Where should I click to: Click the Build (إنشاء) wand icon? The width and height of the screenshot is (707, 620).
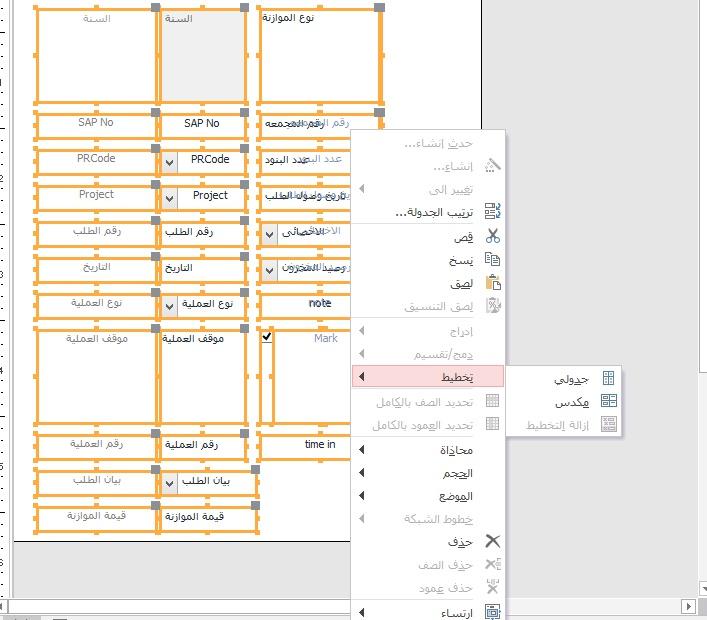(492, 165)
